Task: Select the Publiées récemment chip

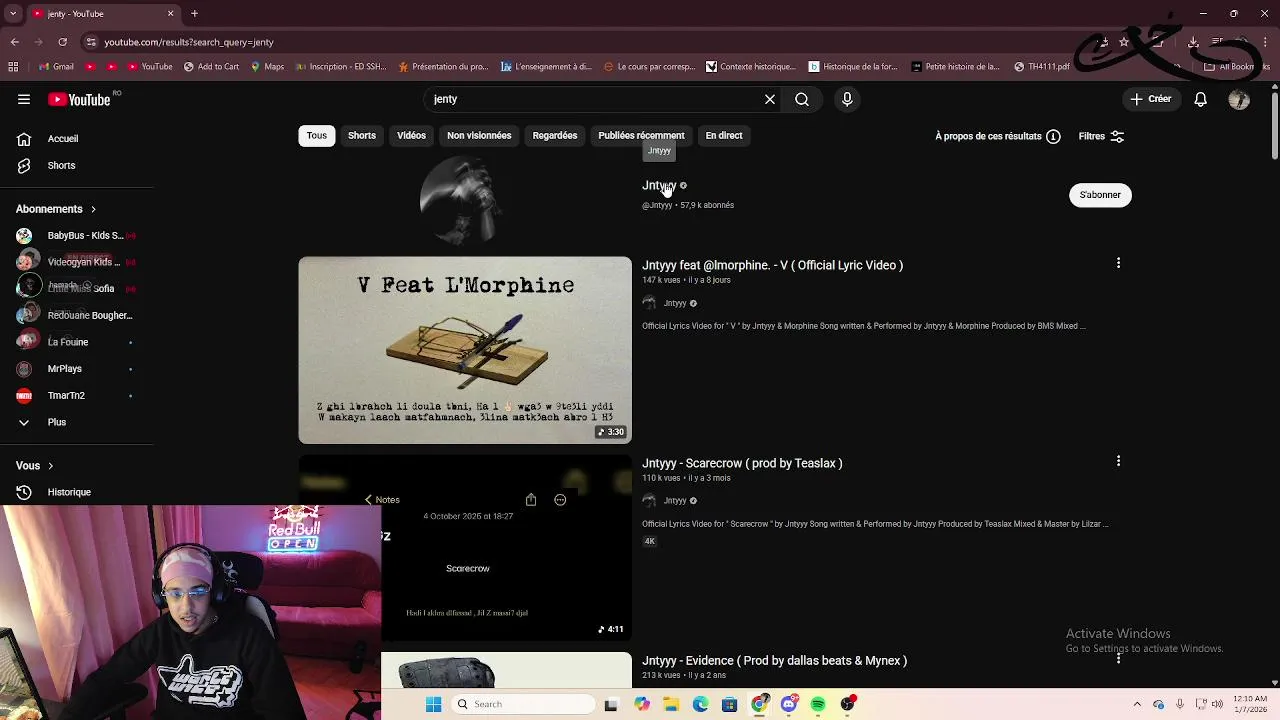Action: pos(641,135)
